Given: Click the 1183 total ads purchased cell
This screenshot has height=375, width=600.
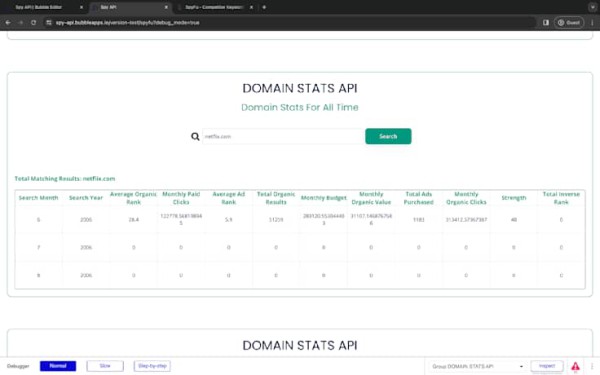Looking at the screenshot, I should tap(419, 220).
